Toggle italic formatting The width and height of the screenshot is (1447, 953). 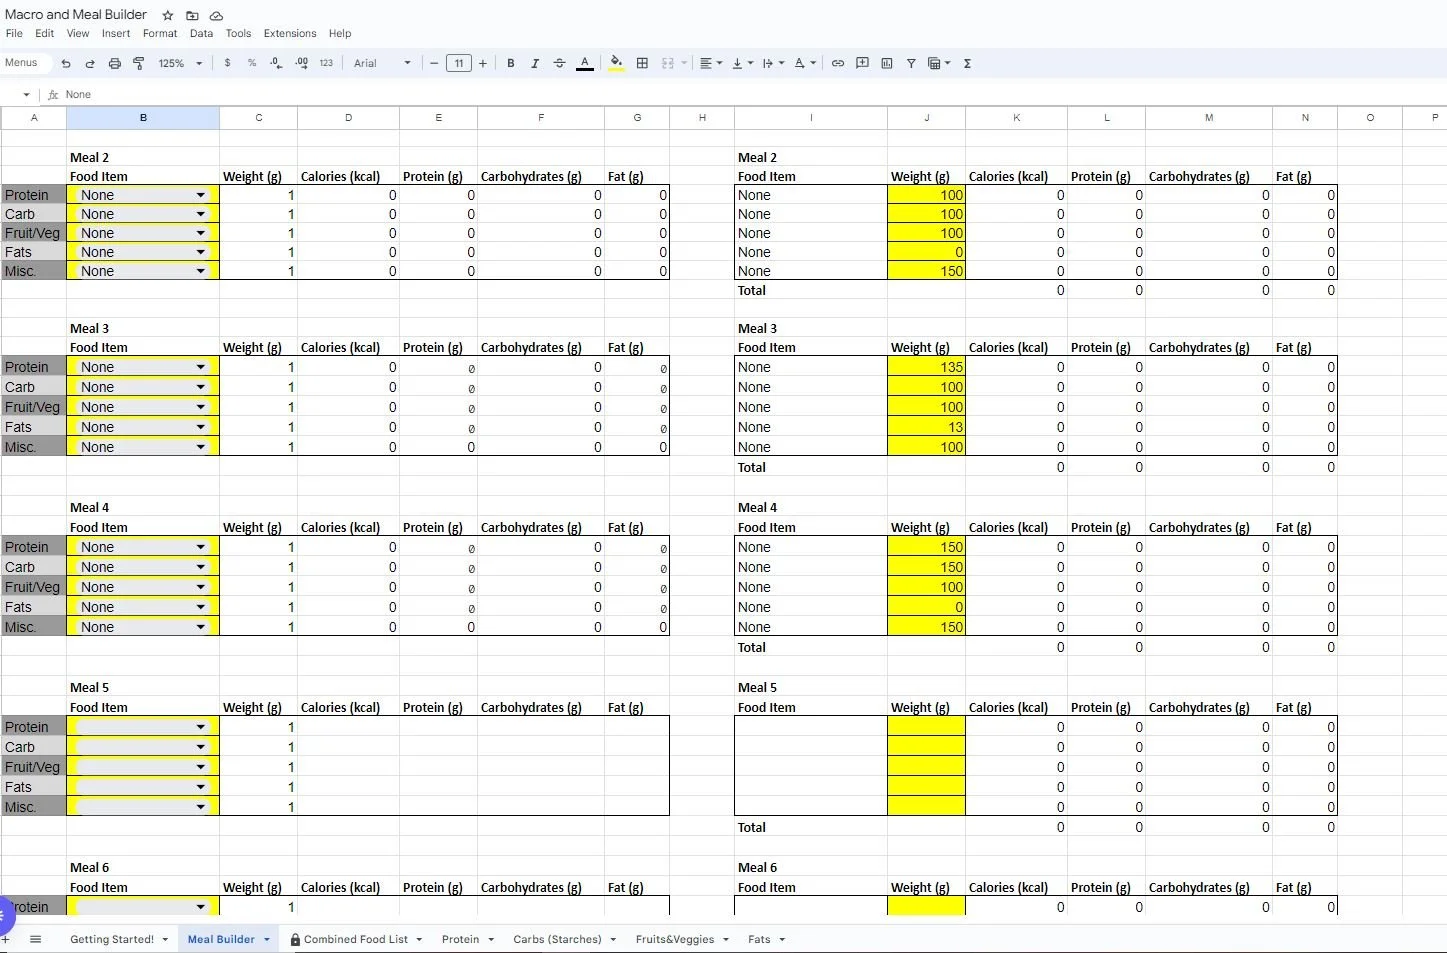coord(535,63)
